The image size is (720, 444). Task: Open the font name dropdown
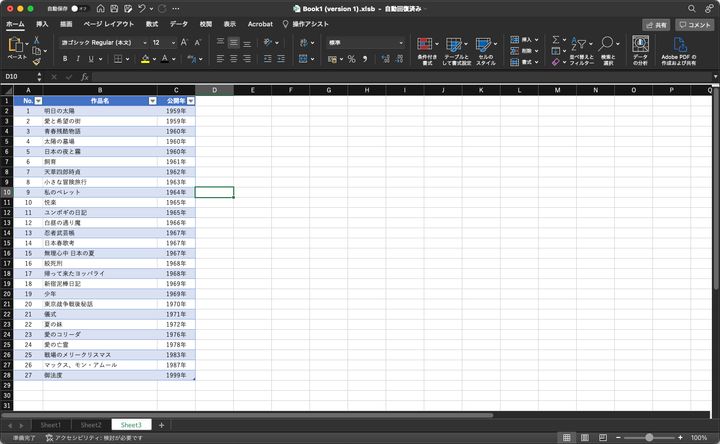[x=141, y=43]
